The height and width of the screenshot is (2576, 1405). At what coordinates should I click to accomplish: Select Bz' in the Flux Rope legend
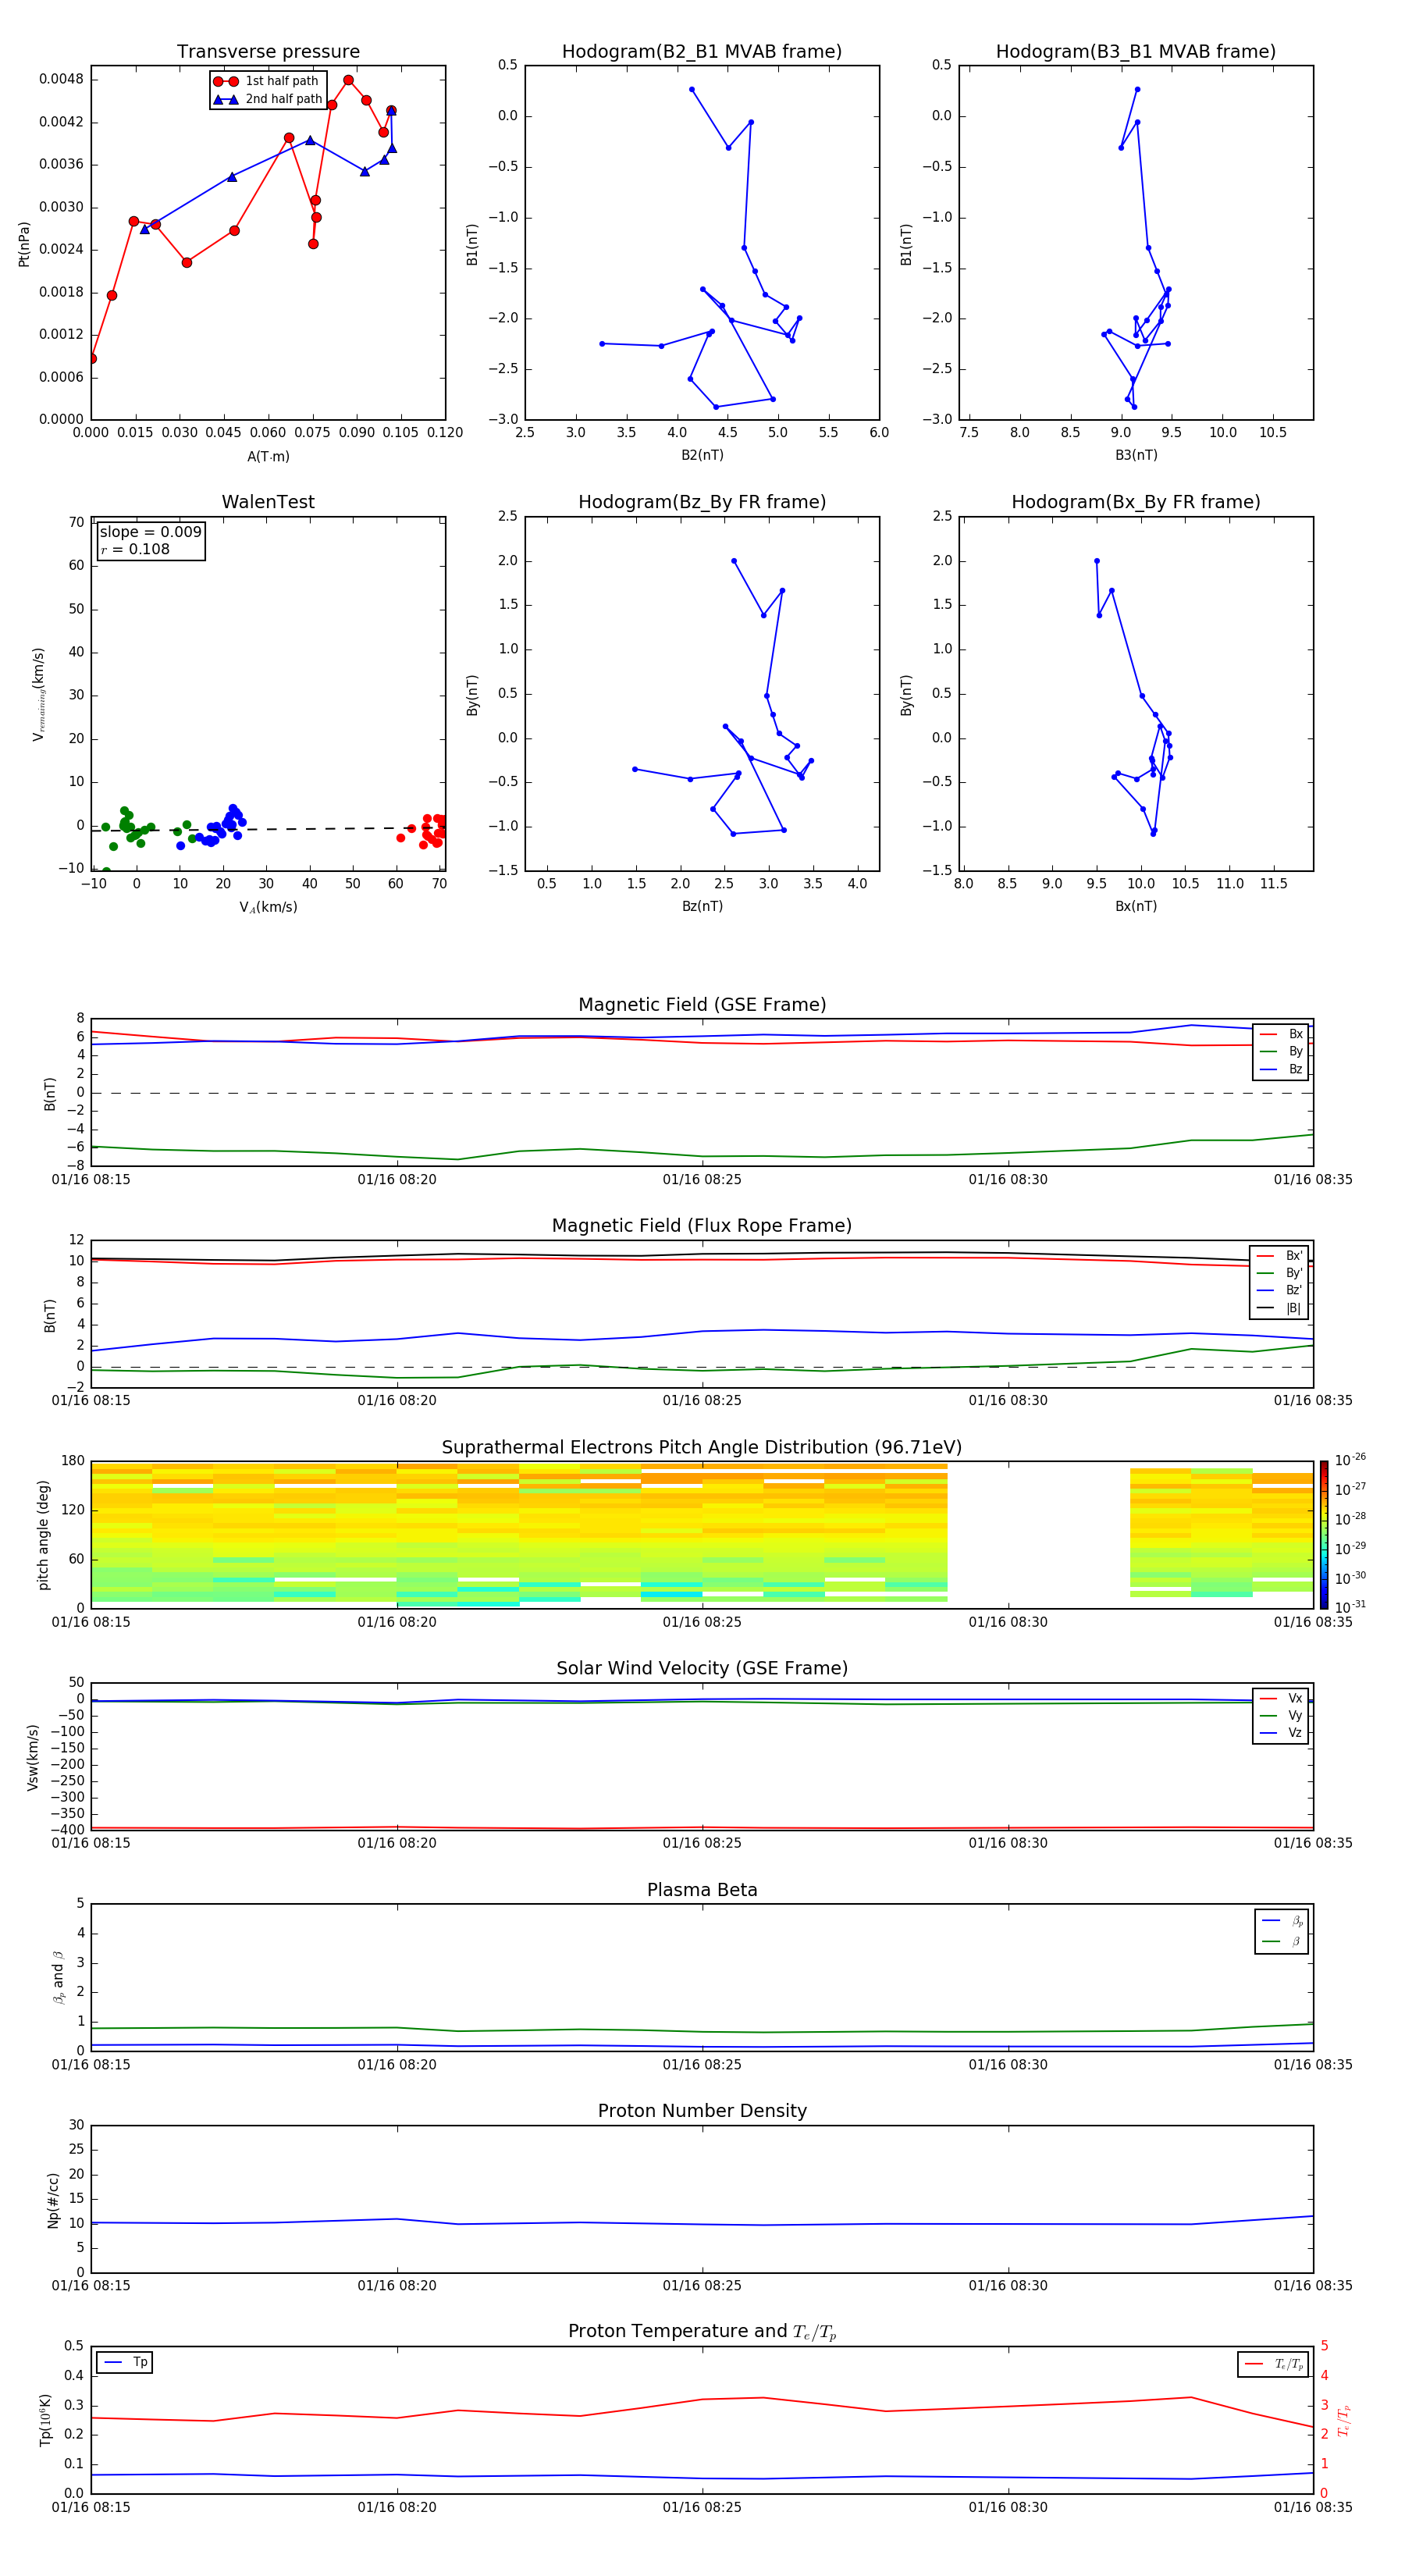1280,1291
